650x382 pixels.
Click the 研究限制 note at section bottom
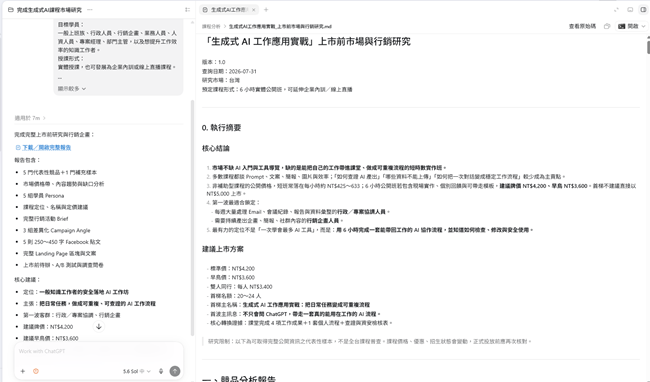369,342
